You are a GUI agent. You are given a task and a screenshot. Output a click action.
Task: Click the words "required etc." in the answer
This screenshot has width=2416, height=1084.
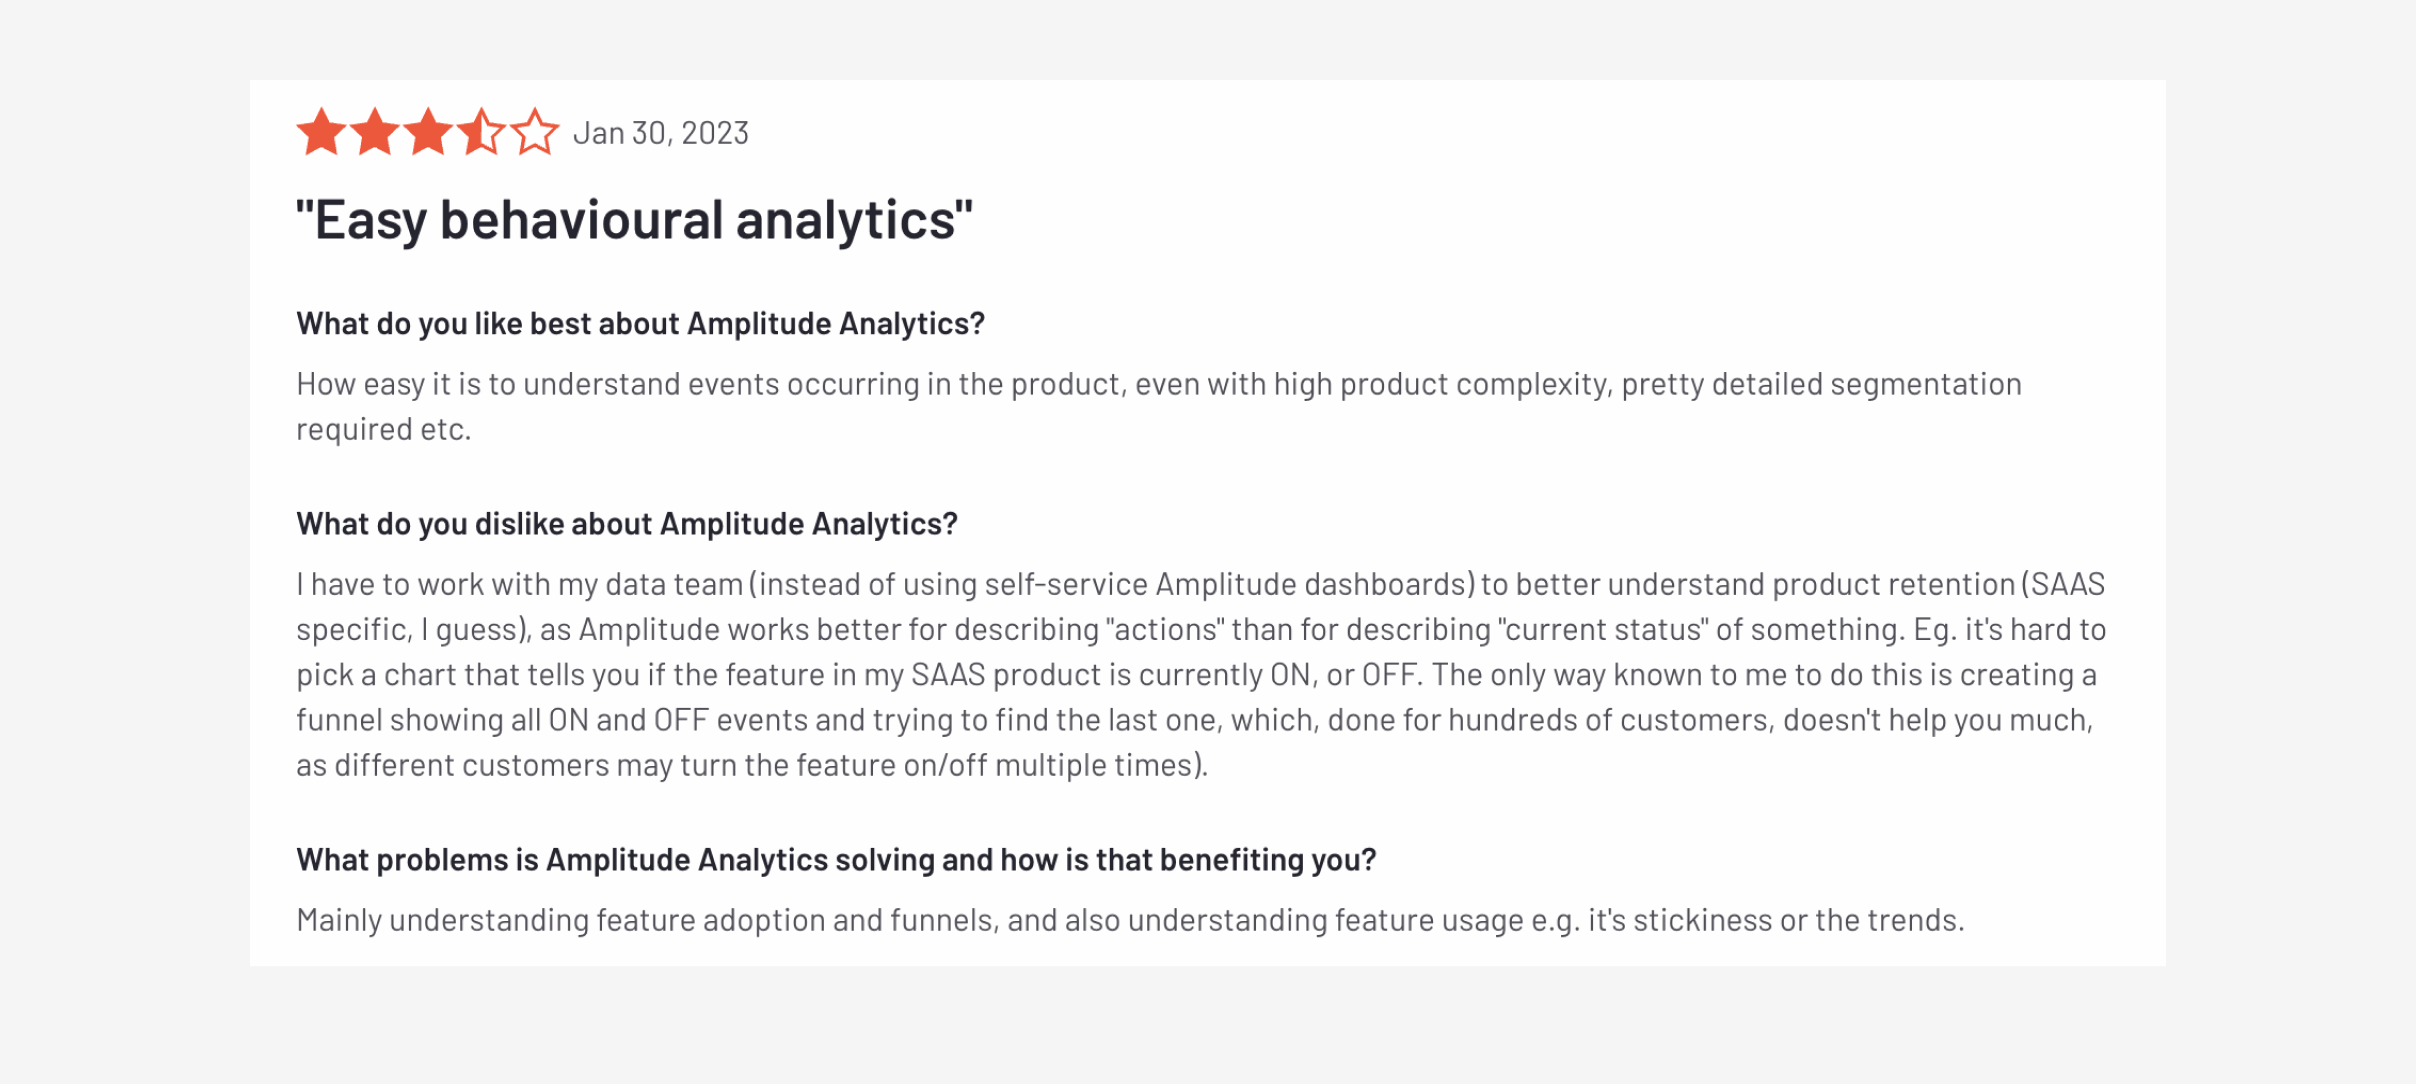click(383, 429)
